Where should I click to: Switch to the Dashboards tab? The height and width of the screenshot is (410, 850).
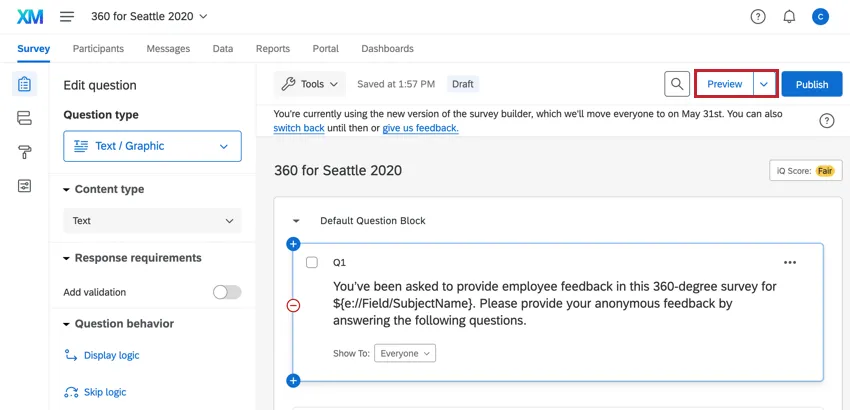click(387, 48)
